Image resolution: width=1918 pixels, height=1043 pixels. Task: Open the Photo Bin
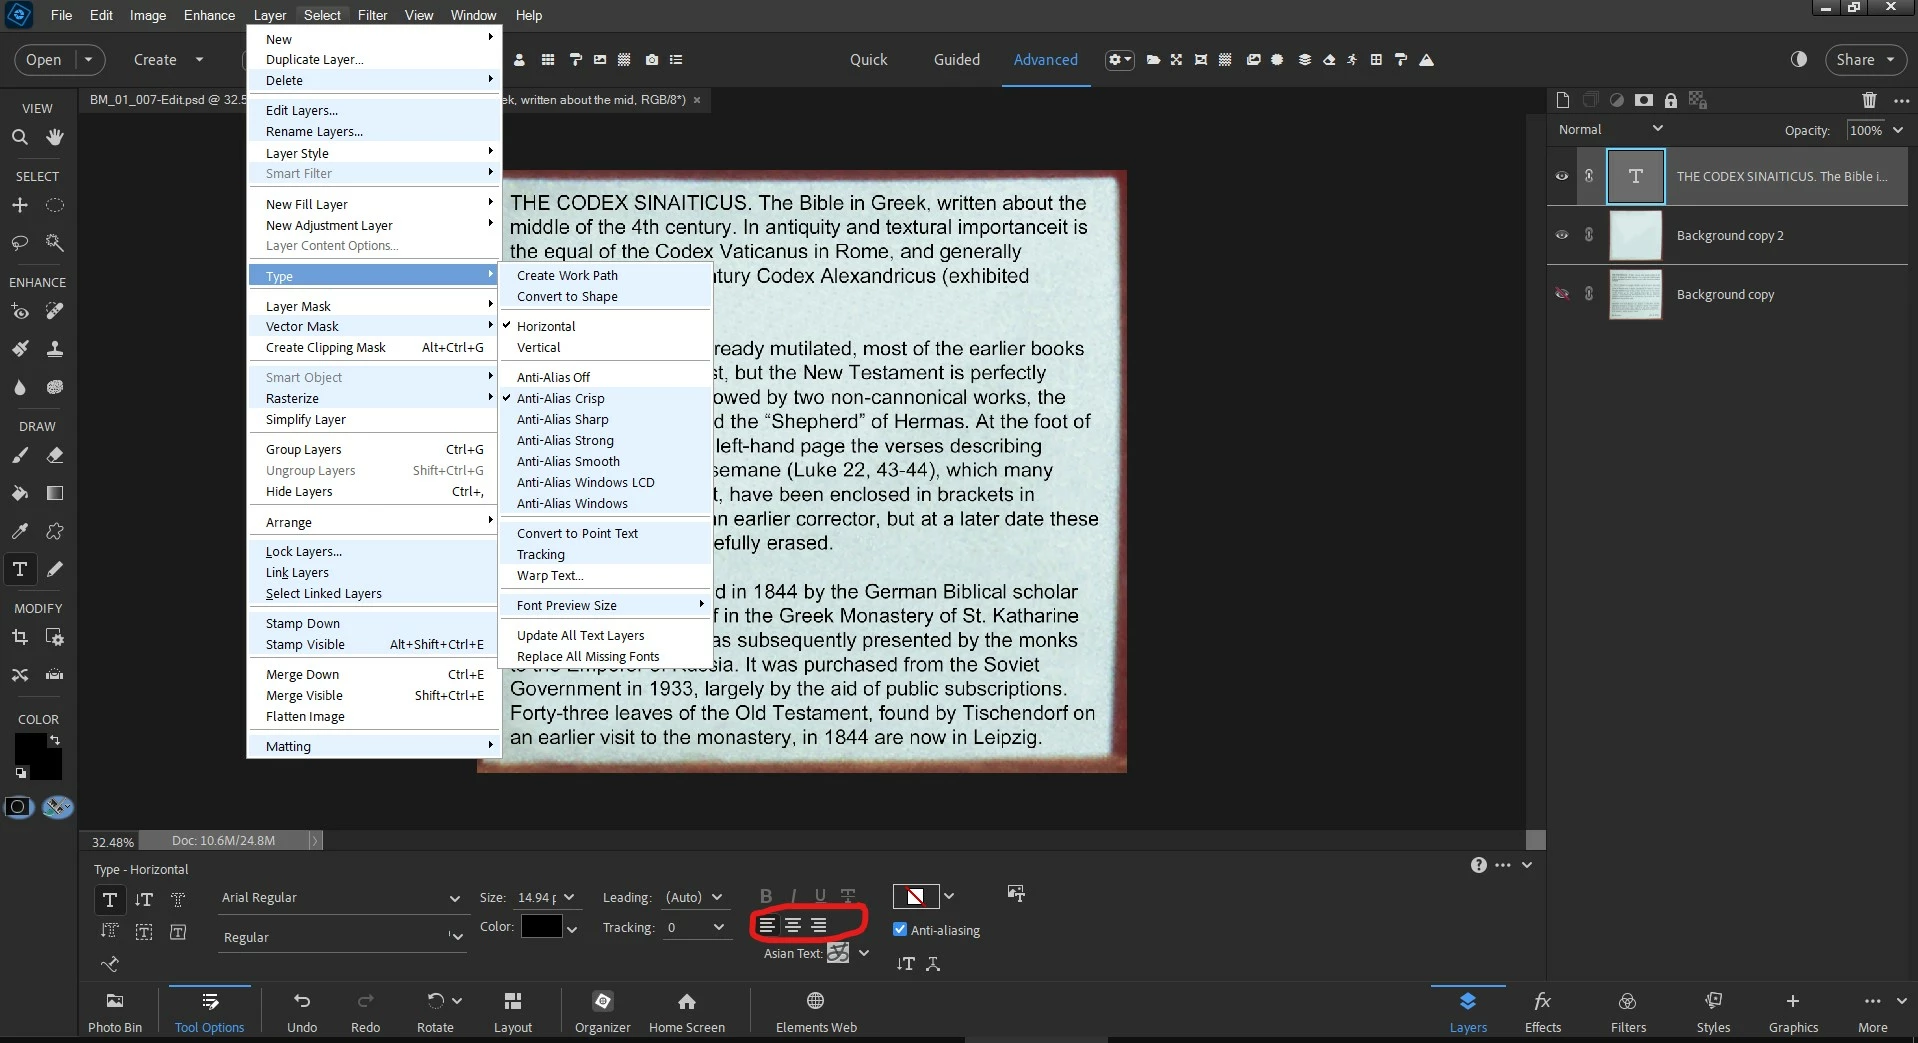115,1012
